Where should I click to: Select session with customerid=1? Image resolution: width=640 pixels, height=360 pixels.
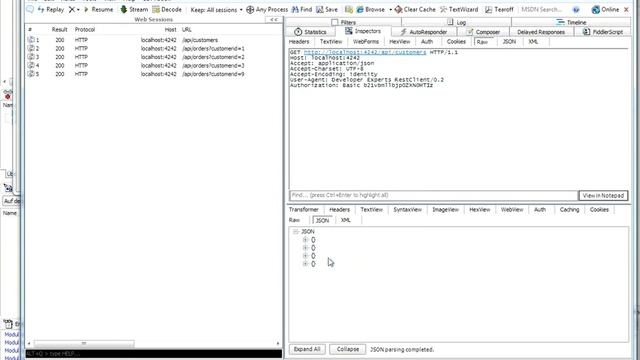click(x=154, y=49)
